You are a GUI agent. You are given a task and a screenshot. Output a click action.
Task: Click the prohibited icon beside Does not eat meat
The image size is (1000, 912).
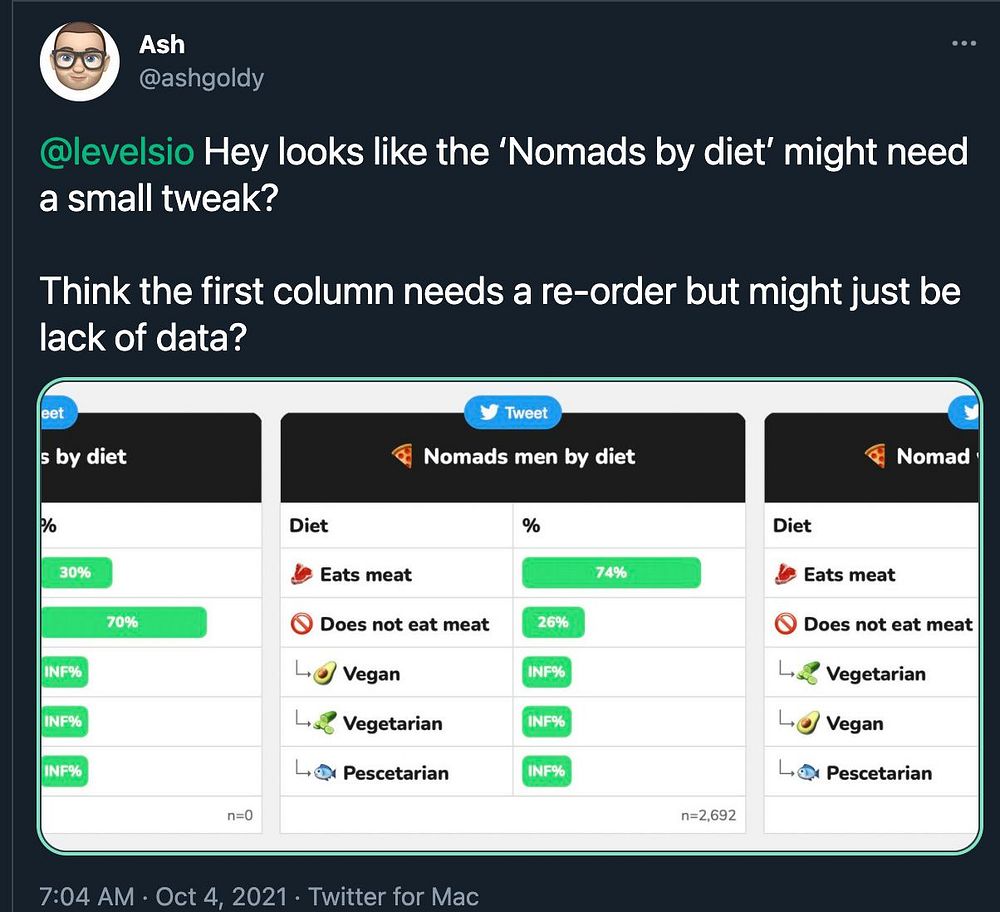pyautogui.click(x=302, y=624)
